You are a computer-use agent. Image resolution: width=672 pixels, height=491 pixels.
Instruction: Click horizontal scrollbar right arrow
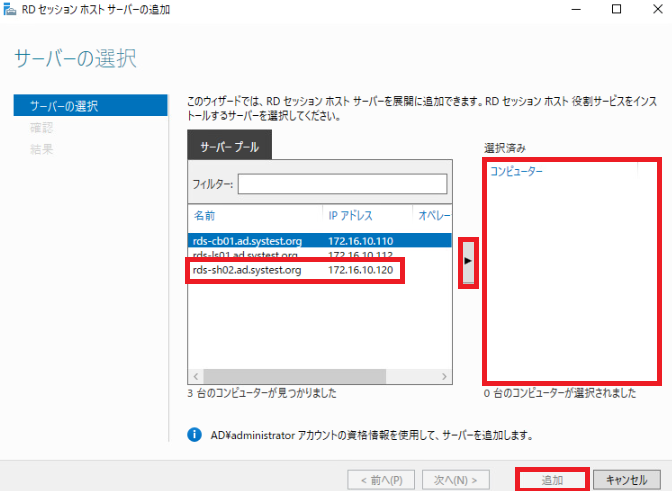(x=444, y=376)
